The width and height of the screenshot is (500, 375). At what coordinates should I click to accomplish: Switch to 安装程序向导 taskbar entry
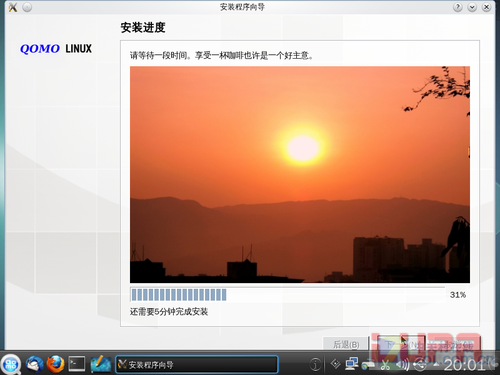click(197, 364)
